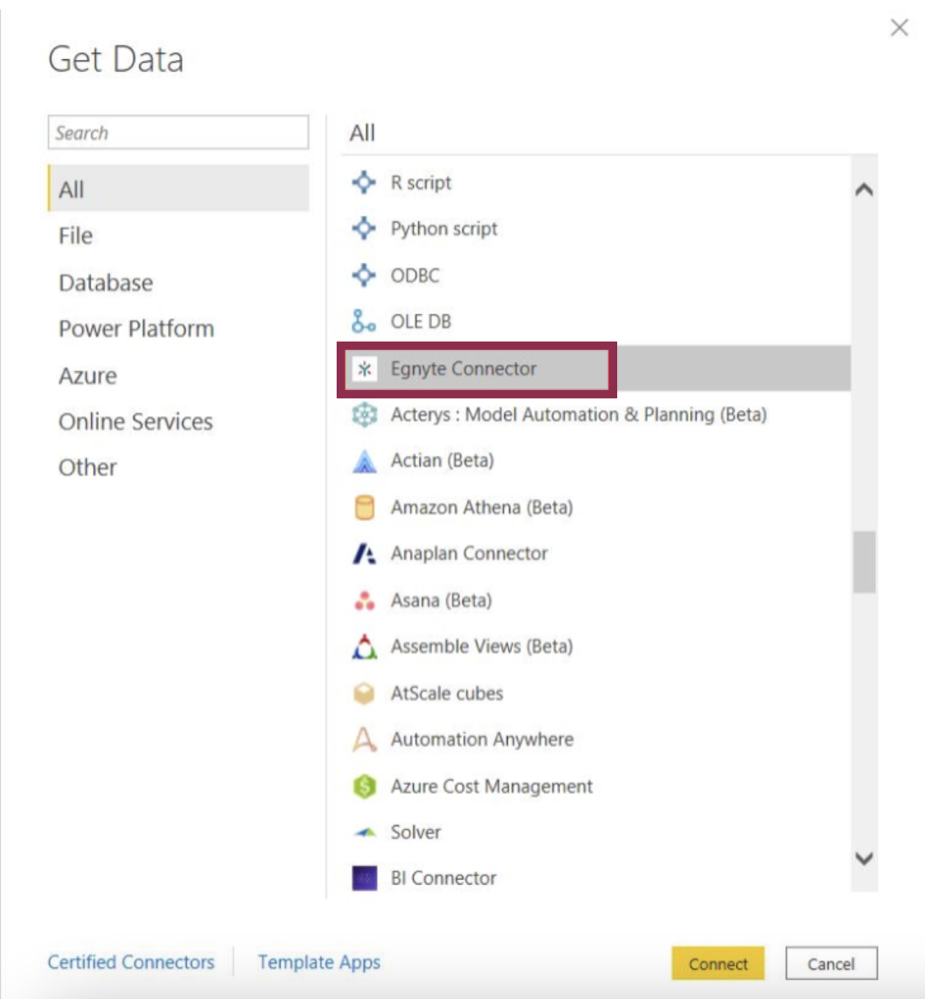The image size is (925, 999).
Task: Select the AtScale cubes label
Action: click(447, 693)
